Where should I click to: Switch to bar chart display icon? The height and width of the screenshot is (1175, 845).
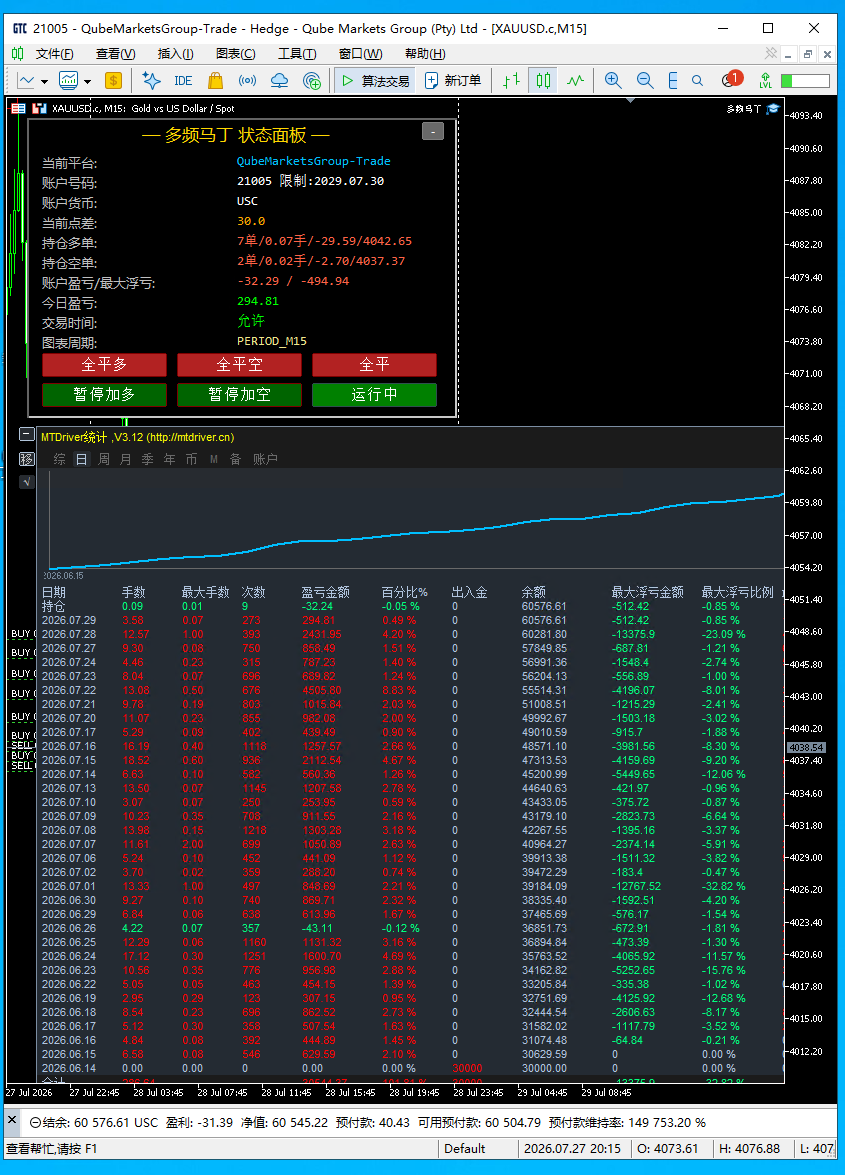point(512,81)
